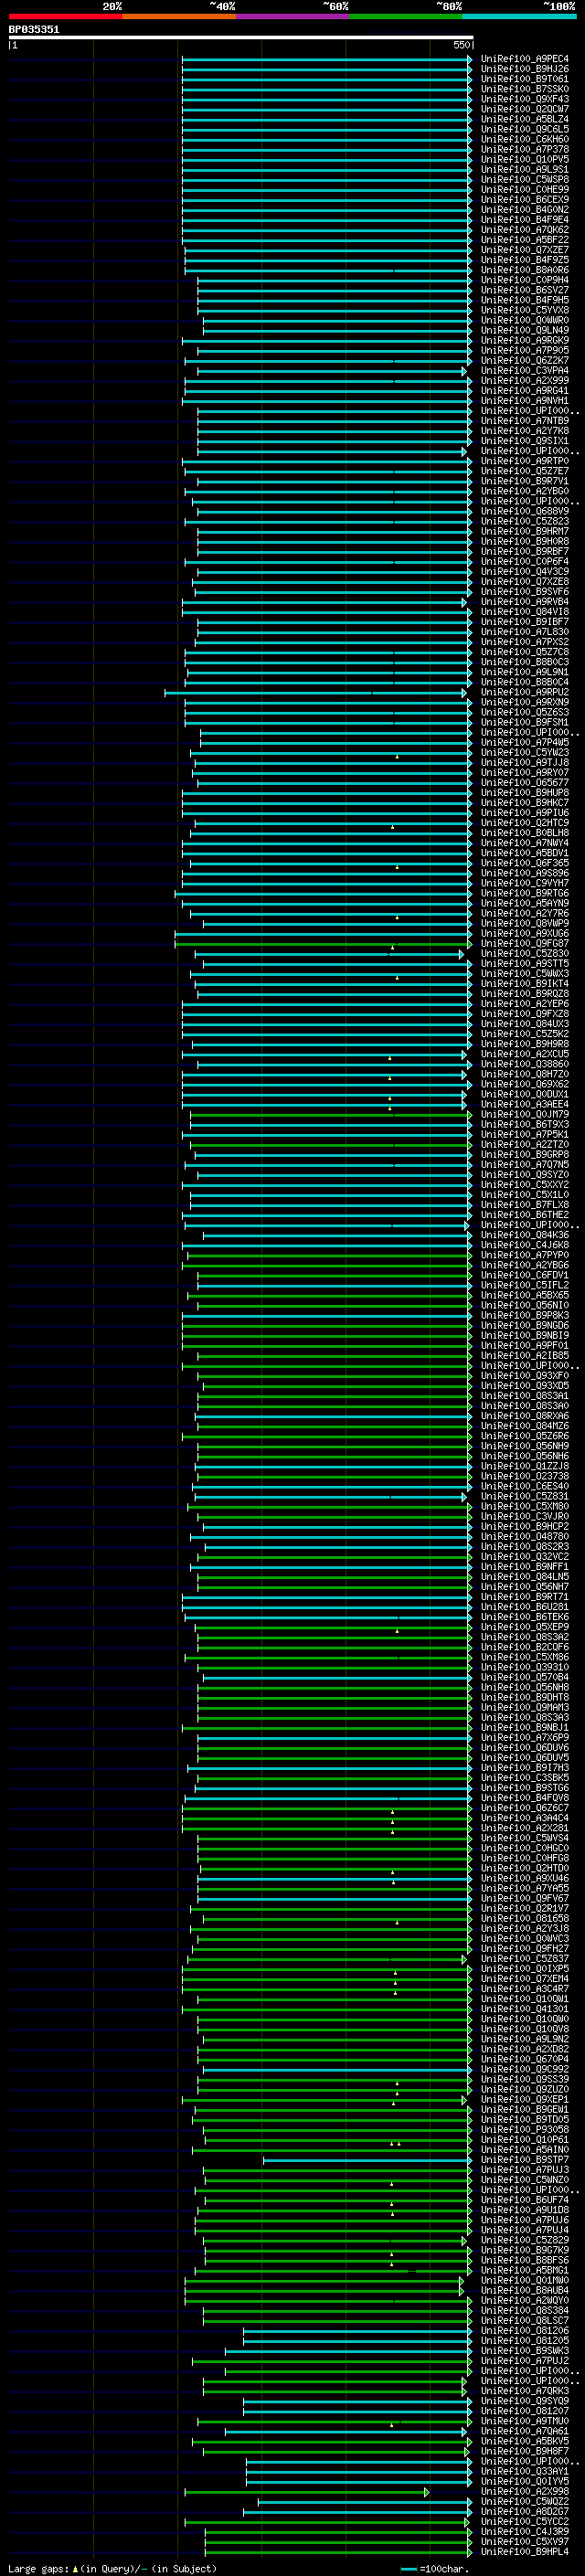Click hit label UniRef100_Q2QCW7

pyautogui.click(x=524, y=109)
